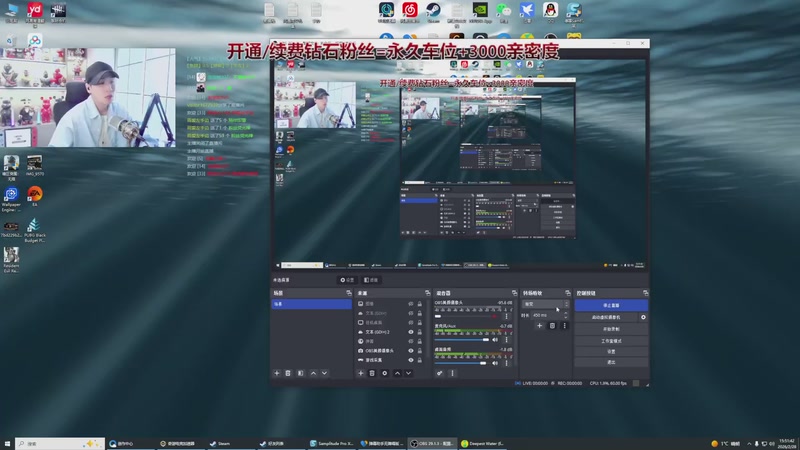
Task: Switch to Deepest Water taskbar item
Action: point(483,443)
